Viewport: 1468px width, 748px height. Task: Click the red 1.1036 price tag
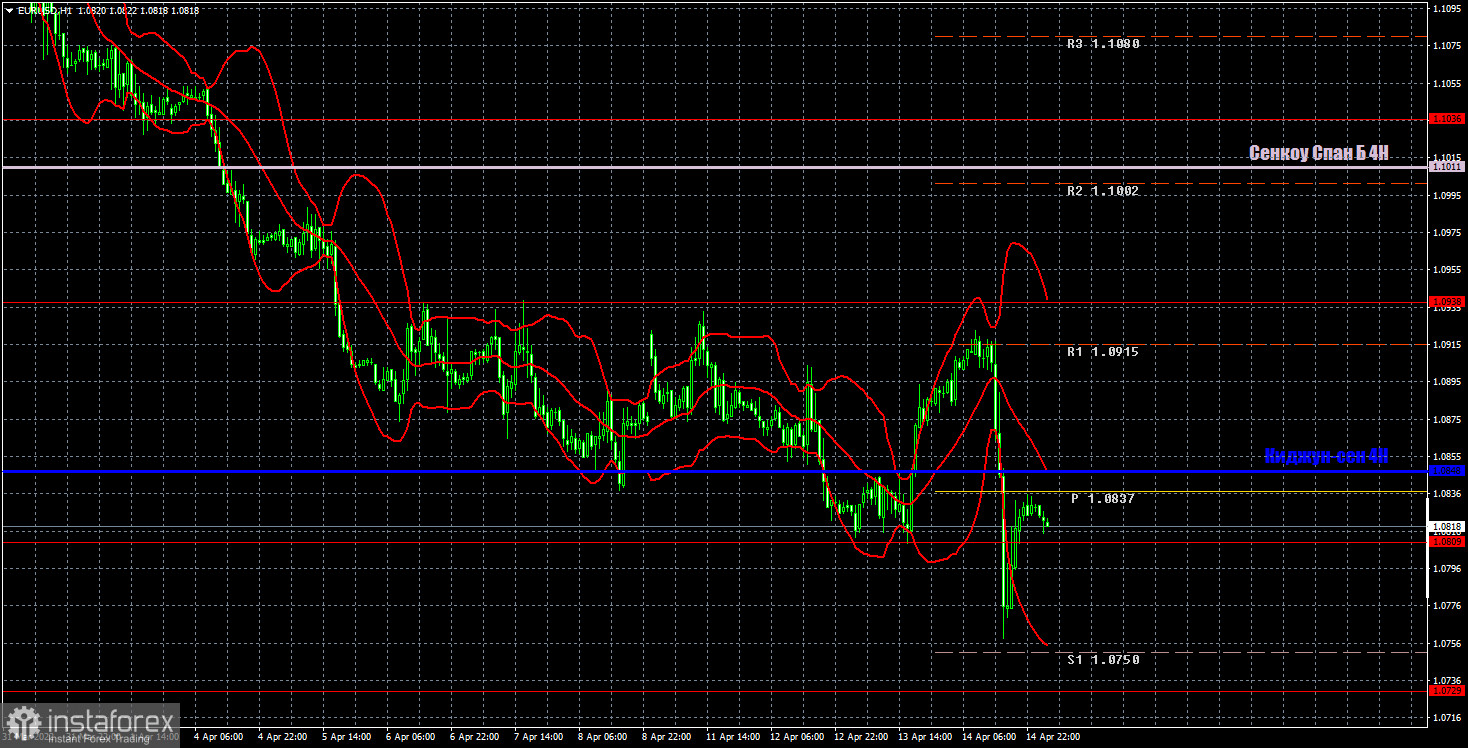(1448, 118)
